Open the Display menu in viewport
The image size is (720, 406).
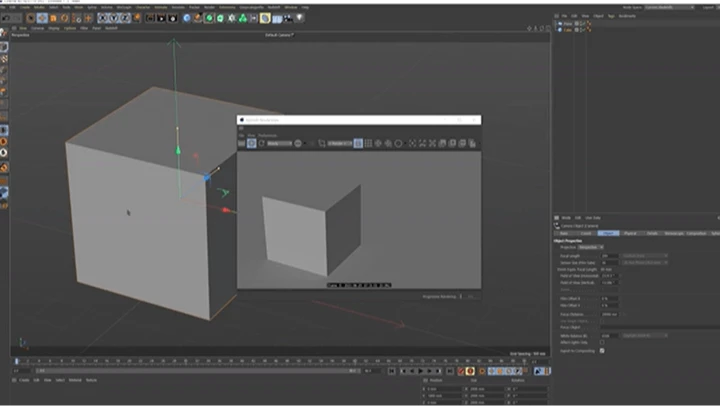(x=54, y=28)
